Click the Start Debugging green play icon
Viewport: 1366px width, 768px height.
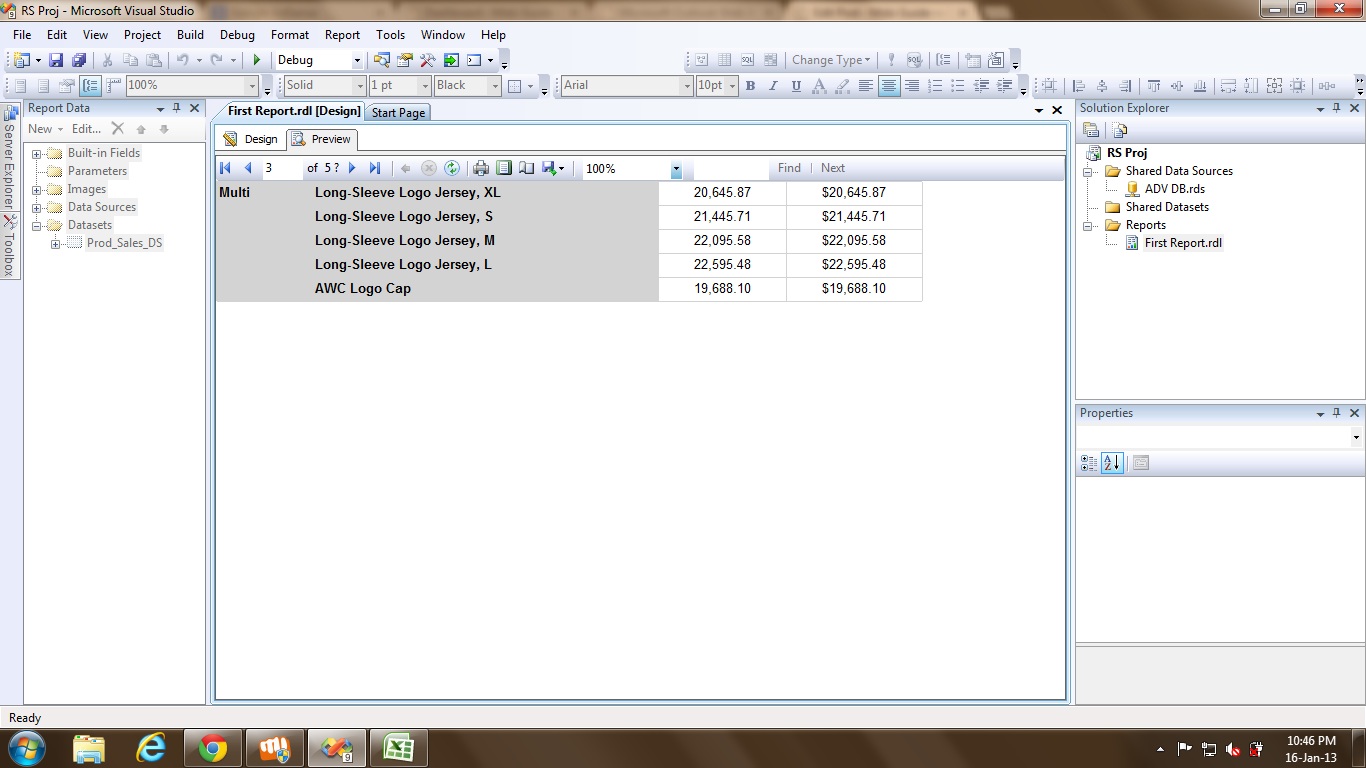tap(257, 60)
